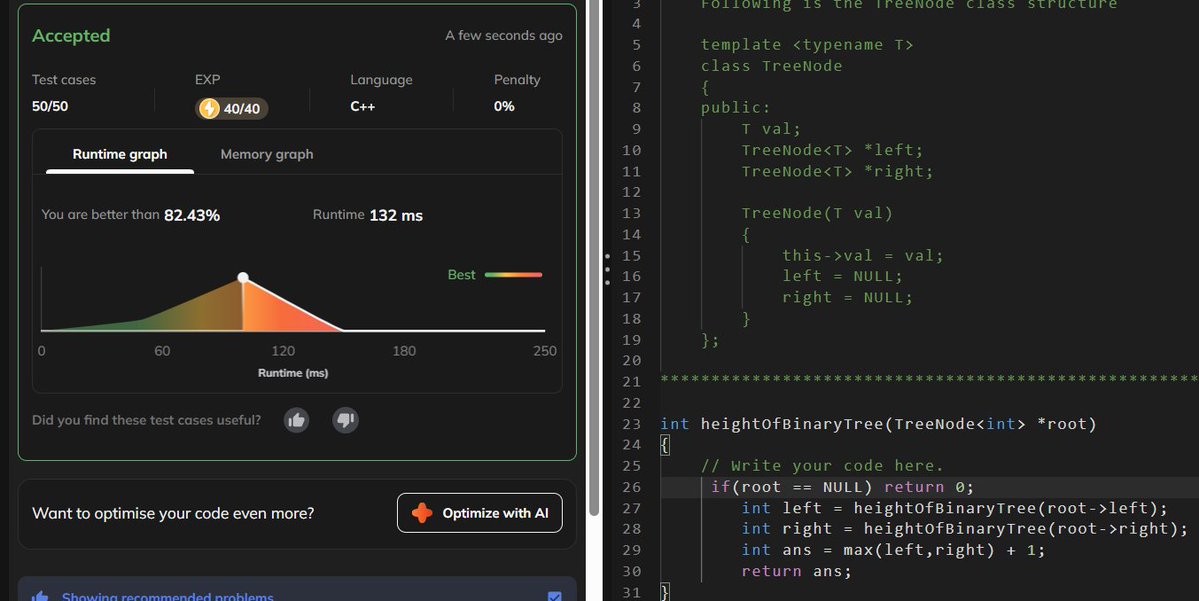Click the breakpoint dot next to line 15
1199x601 pixels.
pyautogui.click(x=608, y=255)
